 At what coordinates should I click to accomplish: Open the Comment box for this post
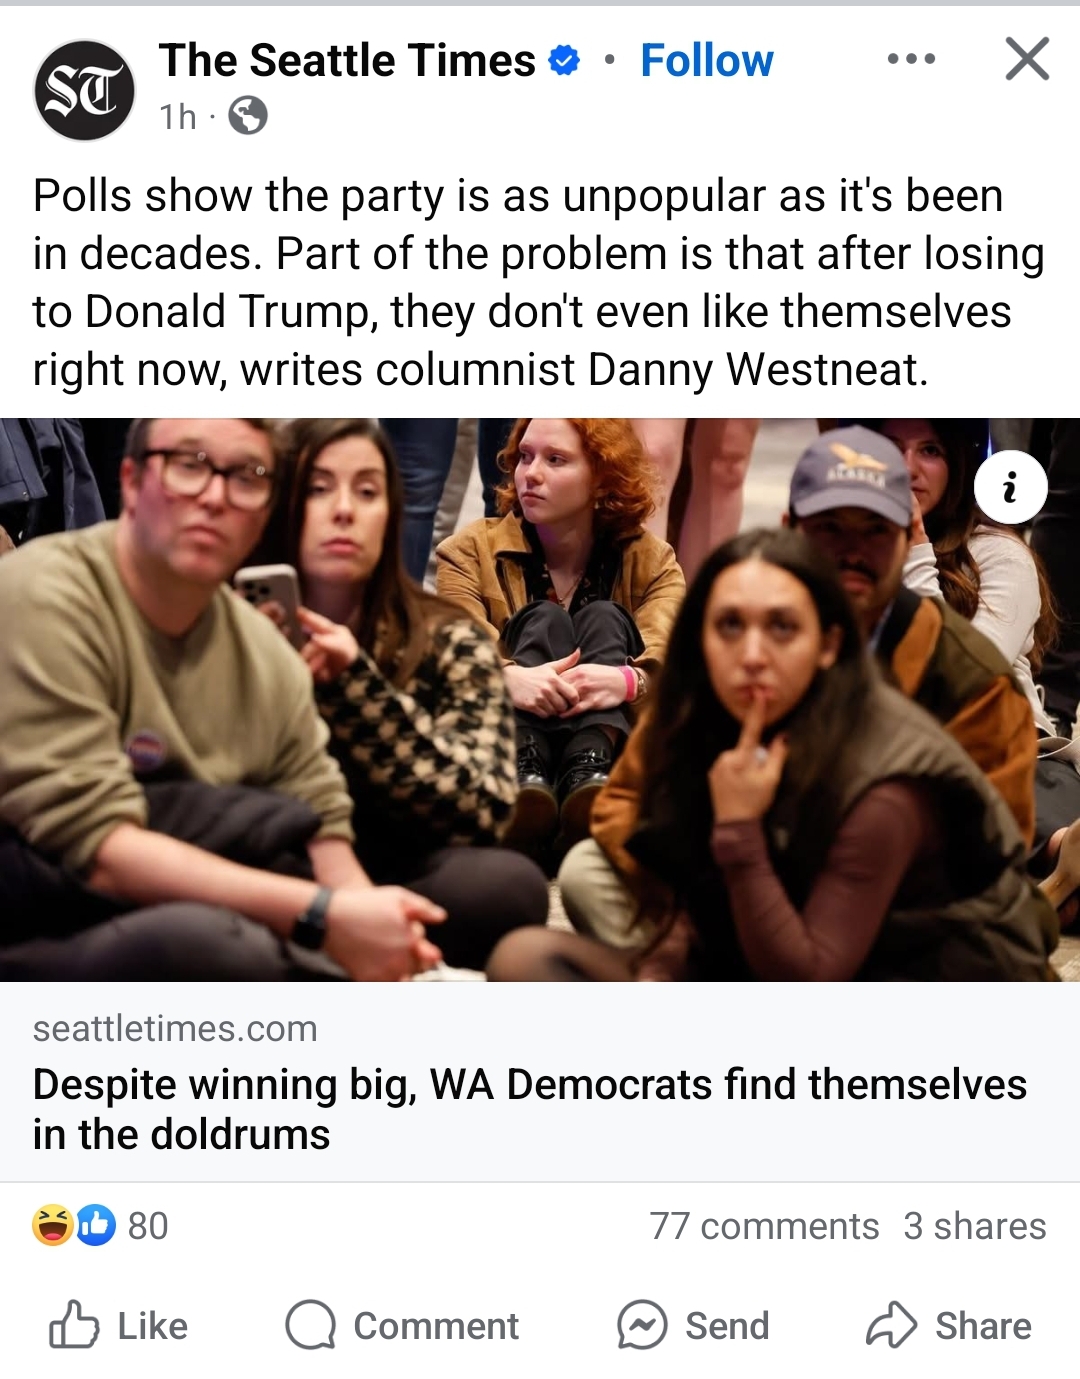[402, 1326]
